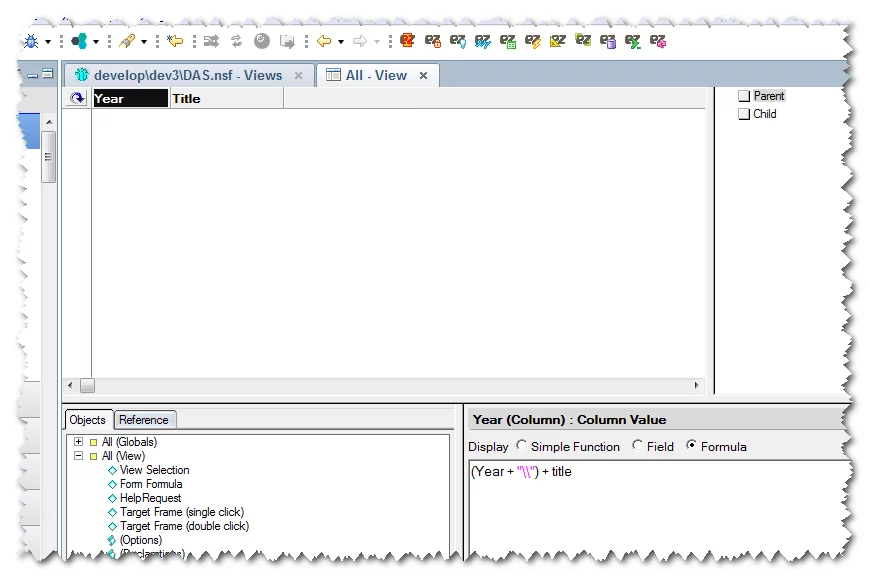Click the refresh icon beside Year column
870x578 pixels.
[77, 98]
